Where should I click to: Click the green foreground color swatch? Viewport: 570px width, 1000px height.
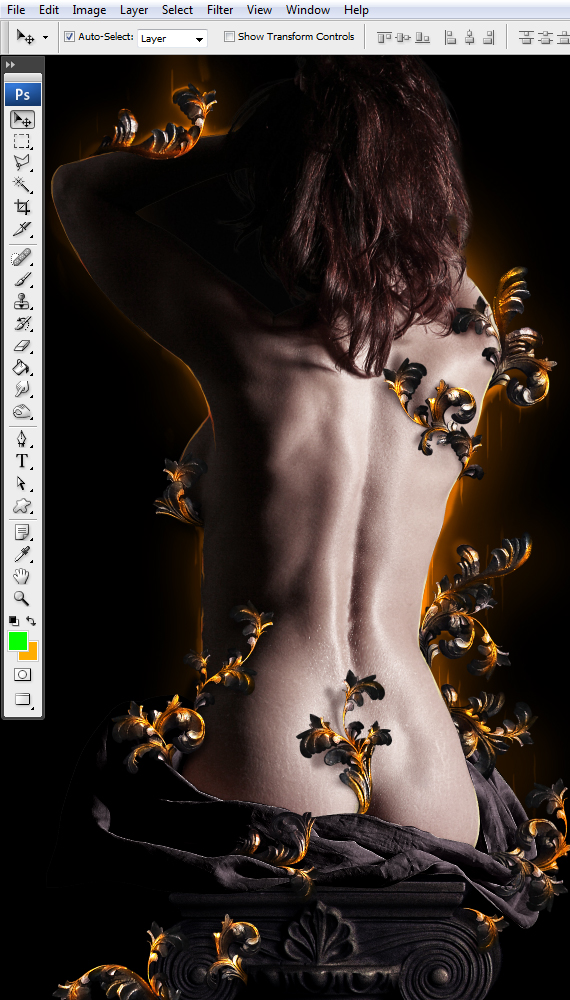click(x=17, y=641)
